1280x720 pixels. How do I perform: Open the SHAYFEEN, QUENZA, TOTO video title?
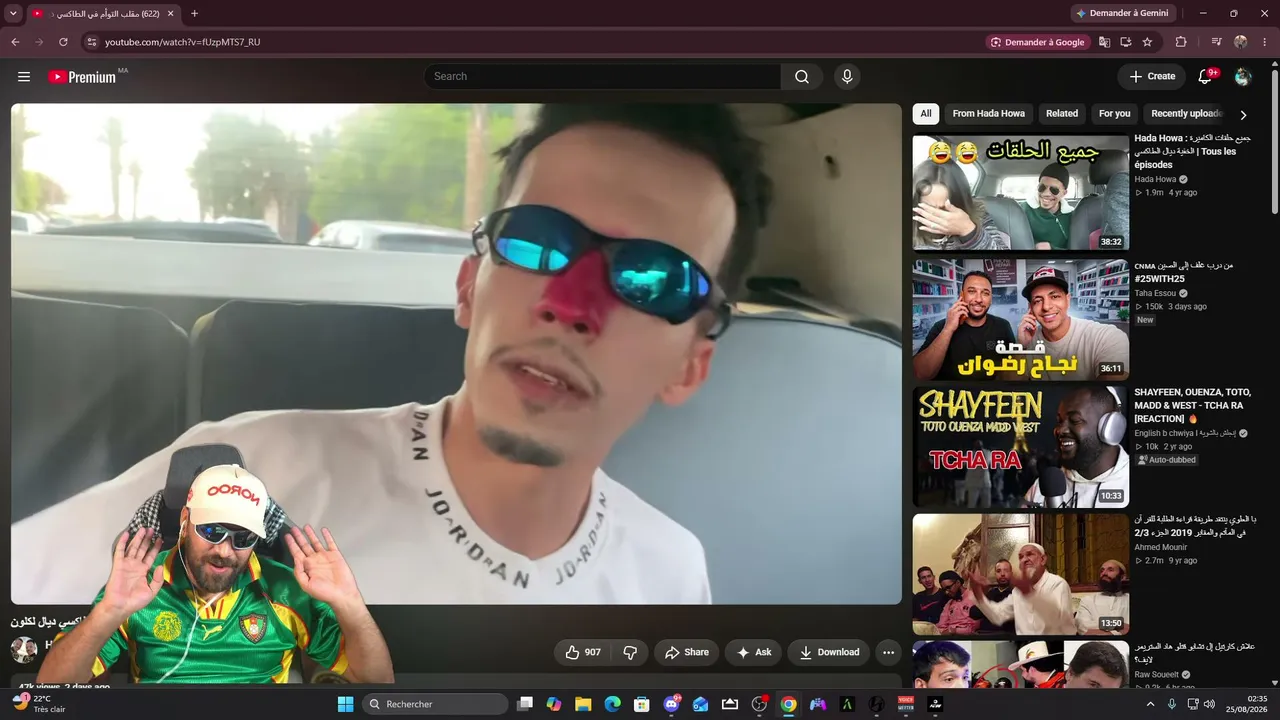click(x=1192, y=405)
